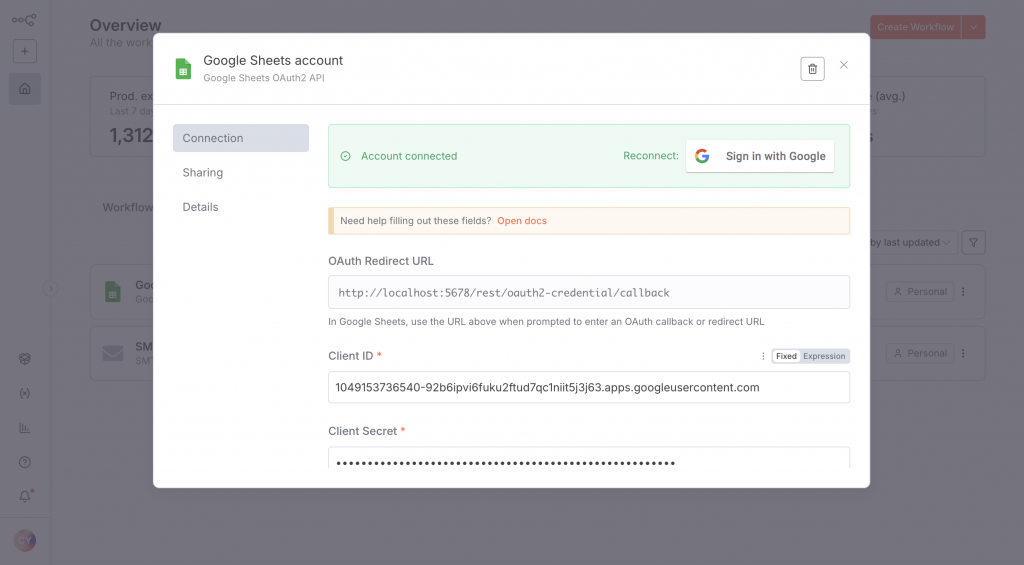Viewport: 1024px width, 565px height.
Task: Open docs link in help banner
Action: point(522,221)
